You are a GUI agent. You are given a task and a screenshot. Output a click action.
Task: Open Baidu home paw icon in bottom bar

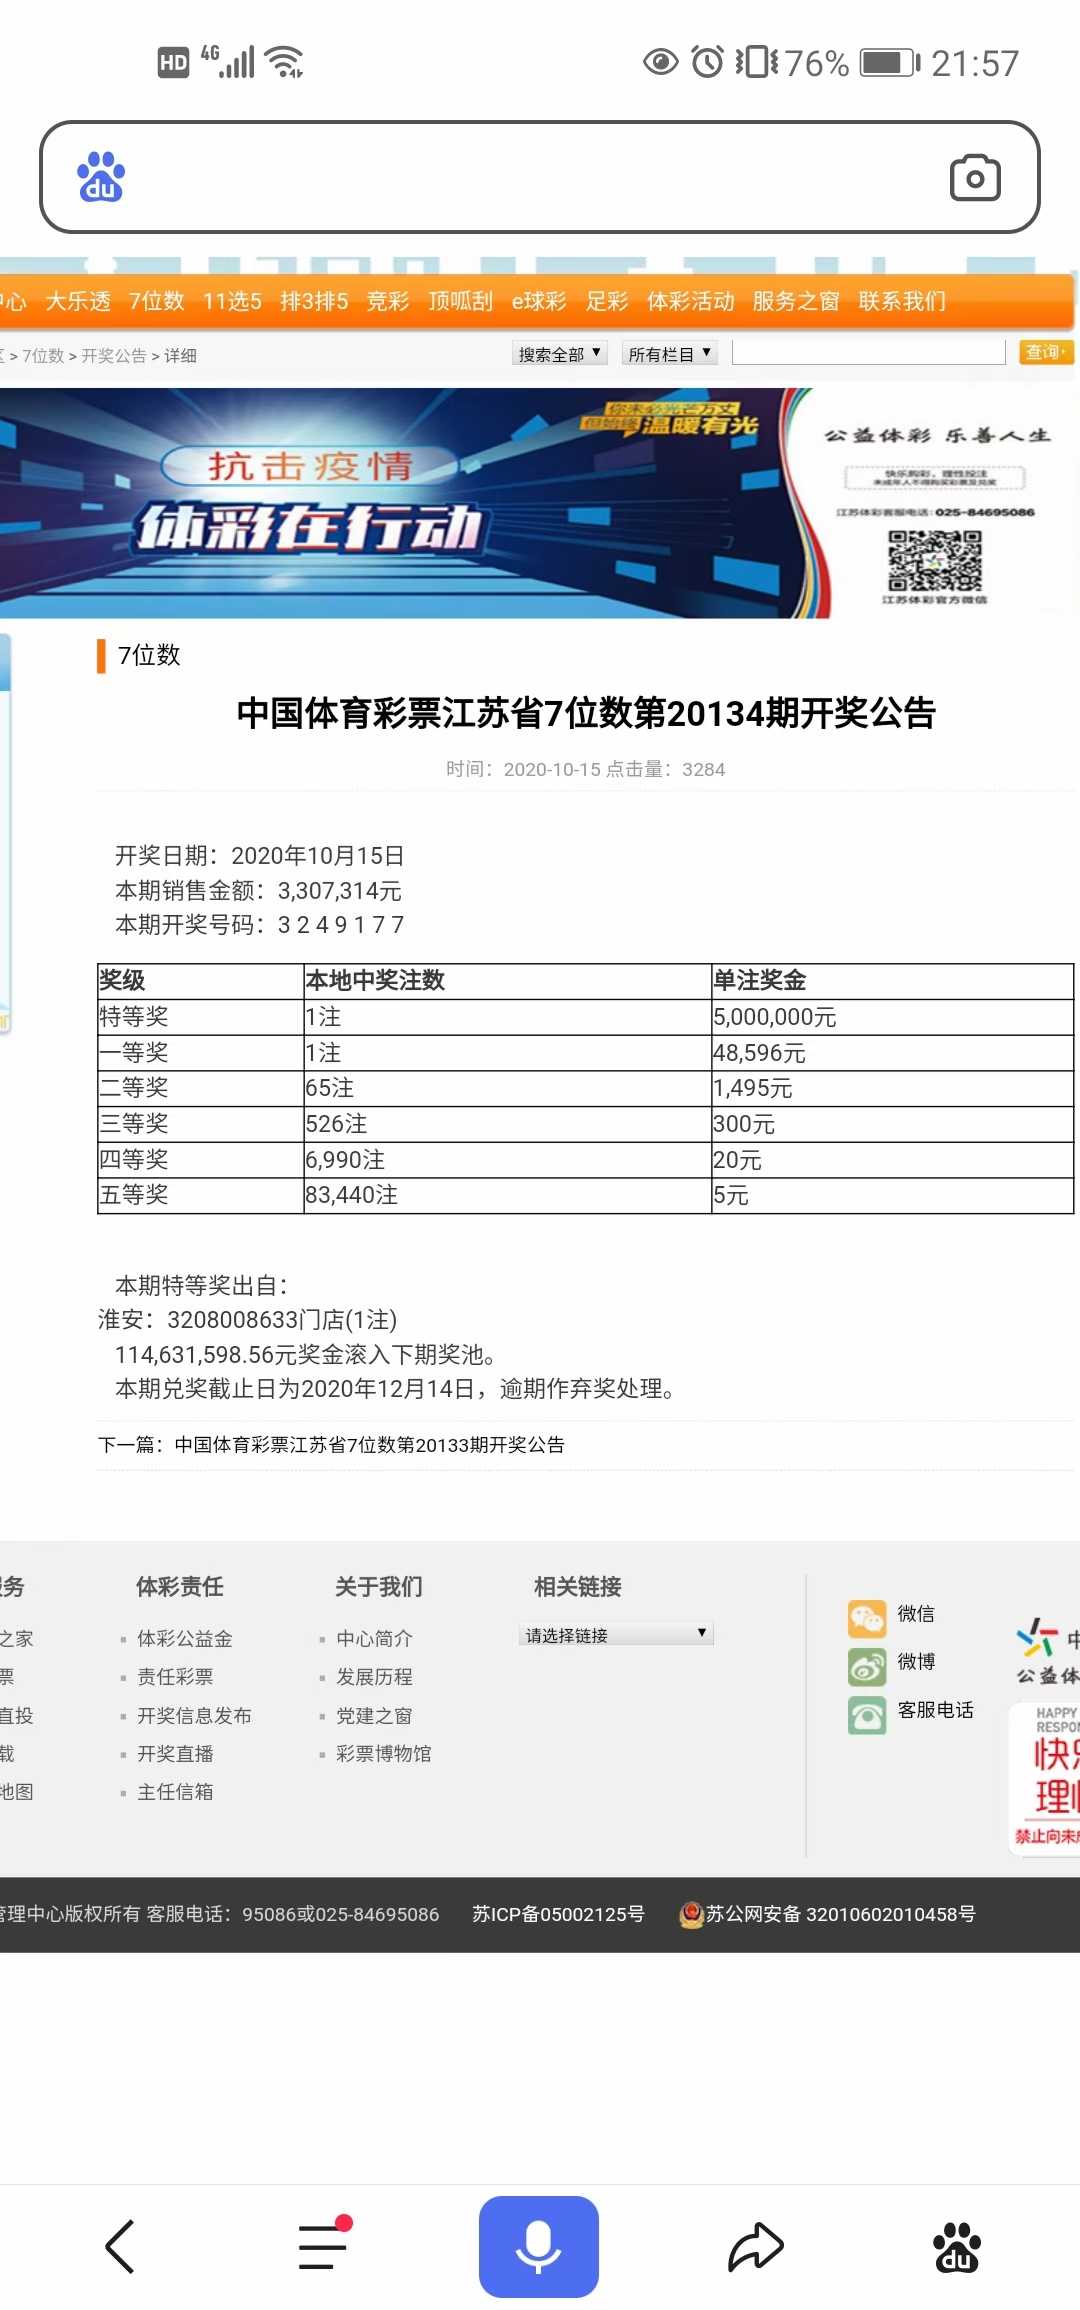click(957, 2247)
